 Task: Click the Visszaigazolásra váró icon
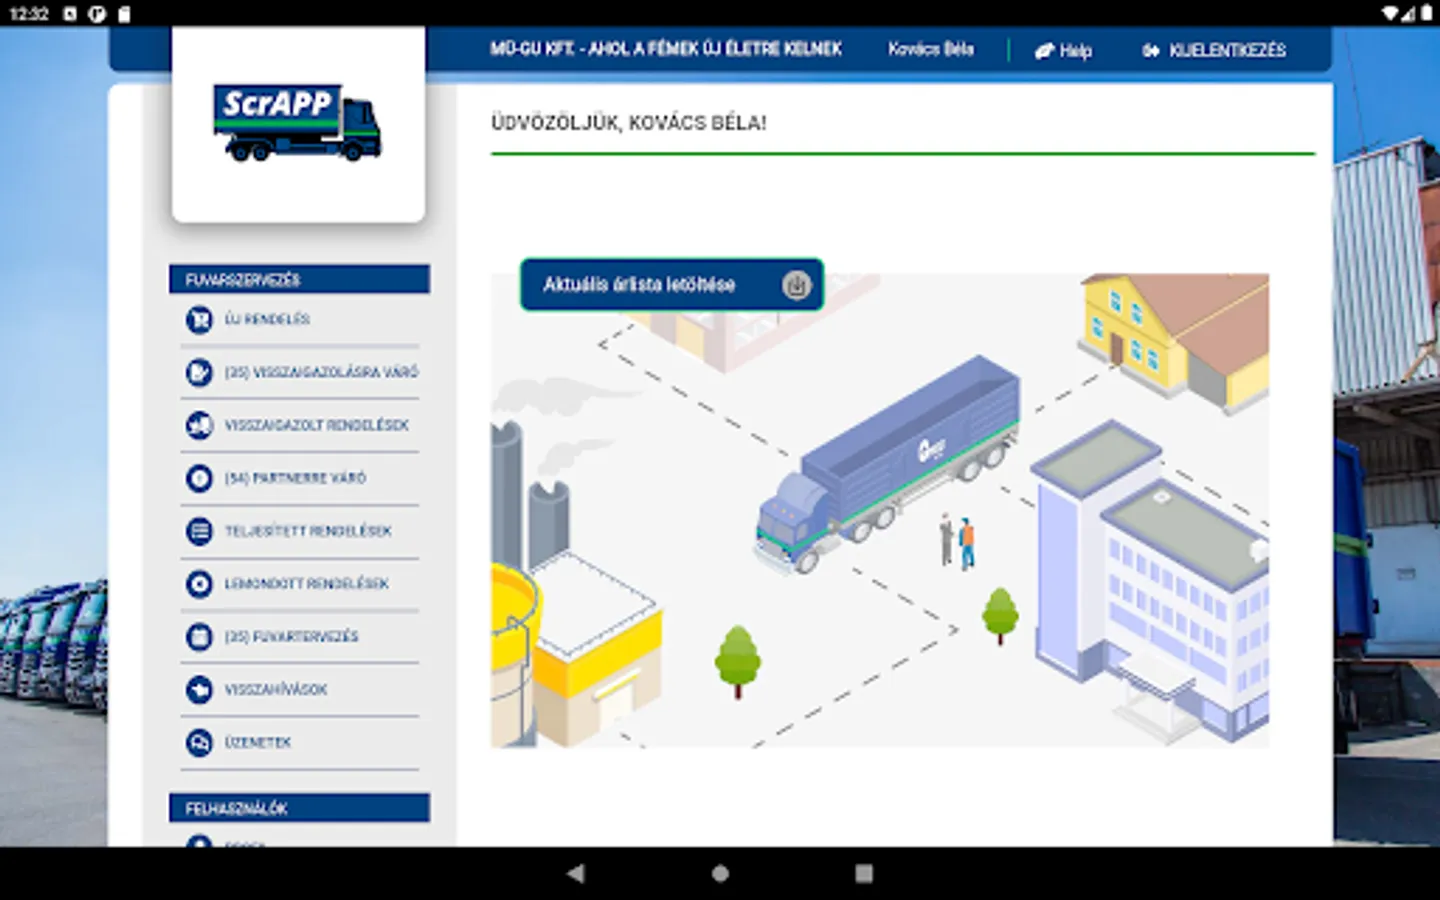199,372
